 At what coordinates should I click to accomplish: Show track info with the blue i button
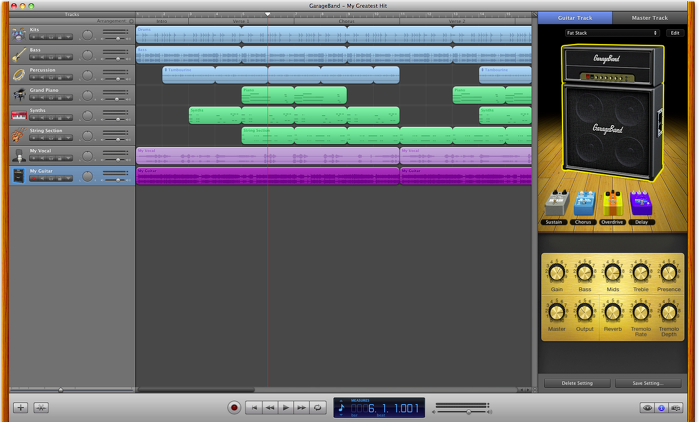coord(661,408)
